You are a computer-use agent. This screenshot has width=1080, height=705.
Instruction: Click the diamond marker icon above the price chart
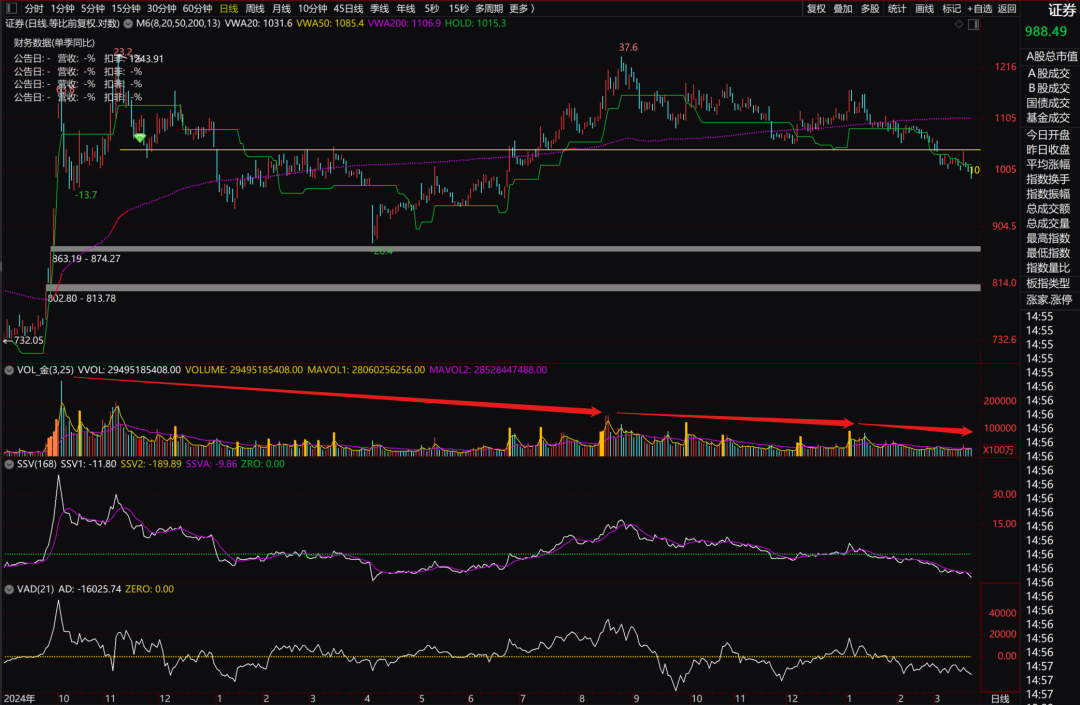point(959,24)
